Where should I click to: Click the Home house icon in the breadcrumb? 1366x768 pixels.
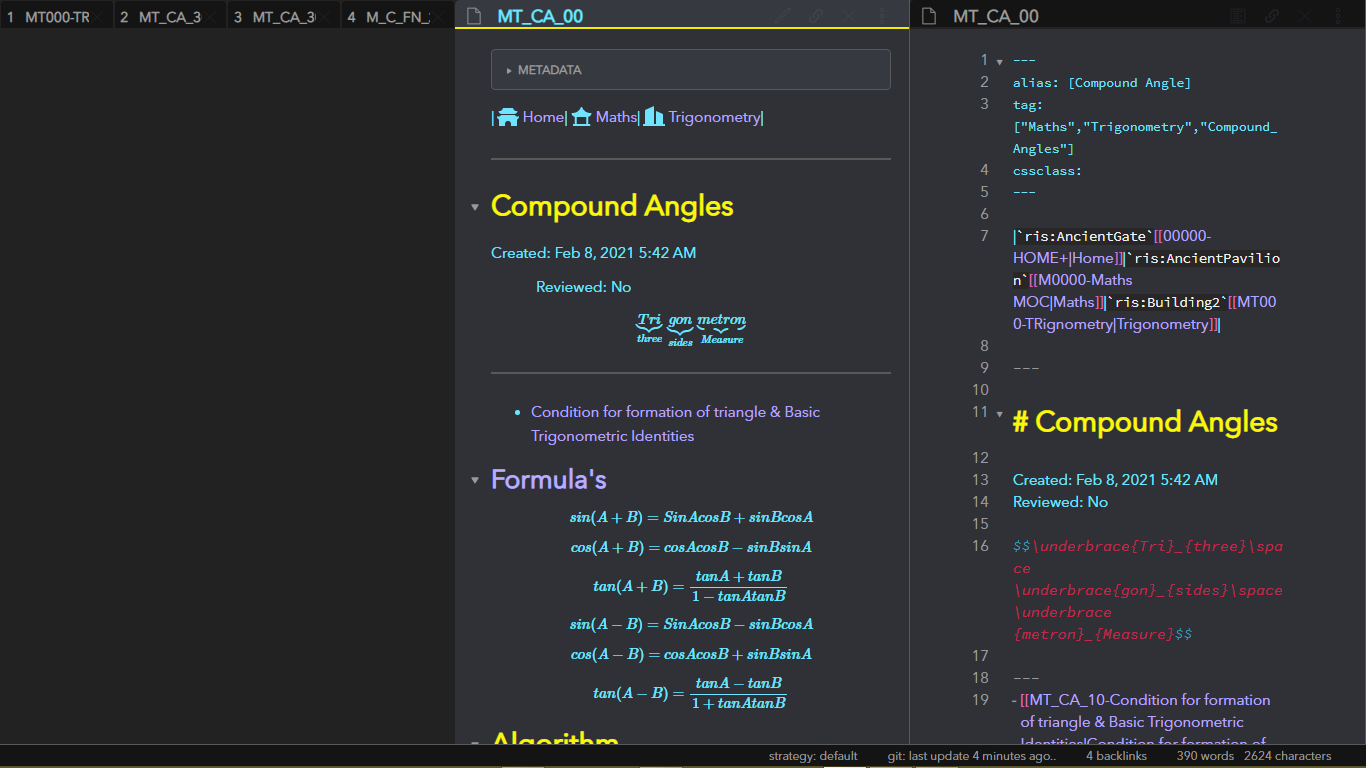(506, 116)
